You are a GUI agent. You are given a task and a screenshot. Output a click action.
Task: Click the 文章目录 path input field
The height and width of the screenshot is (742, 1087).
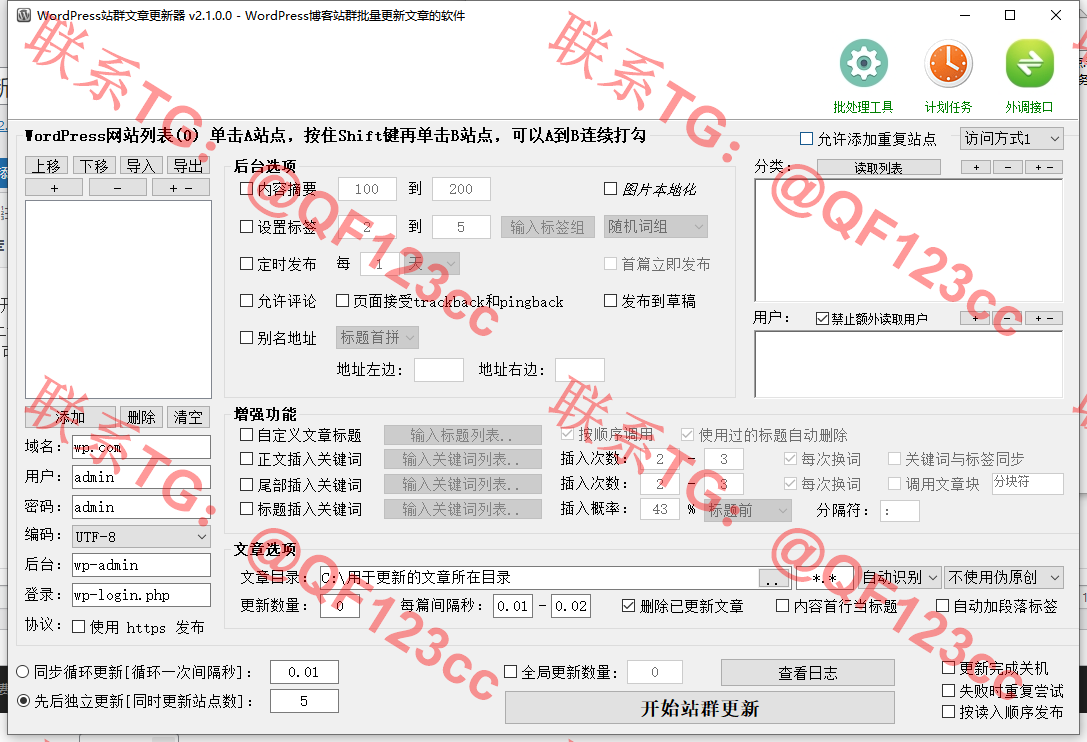539,578
